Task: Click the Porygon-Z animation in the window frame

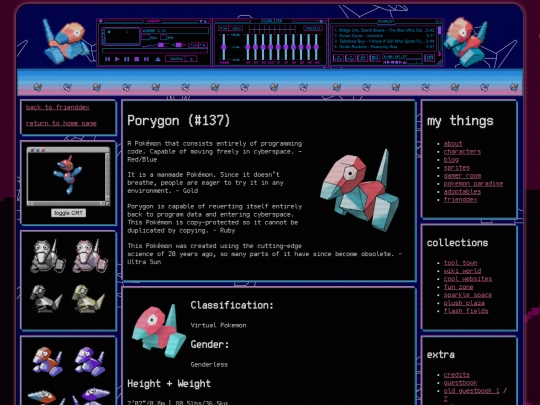Action: (x=68, y=176)
